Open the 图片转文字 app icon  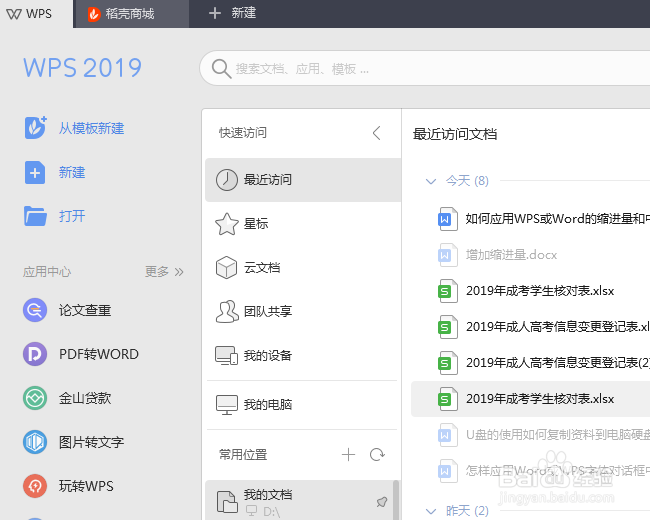(x=35, y=442)
